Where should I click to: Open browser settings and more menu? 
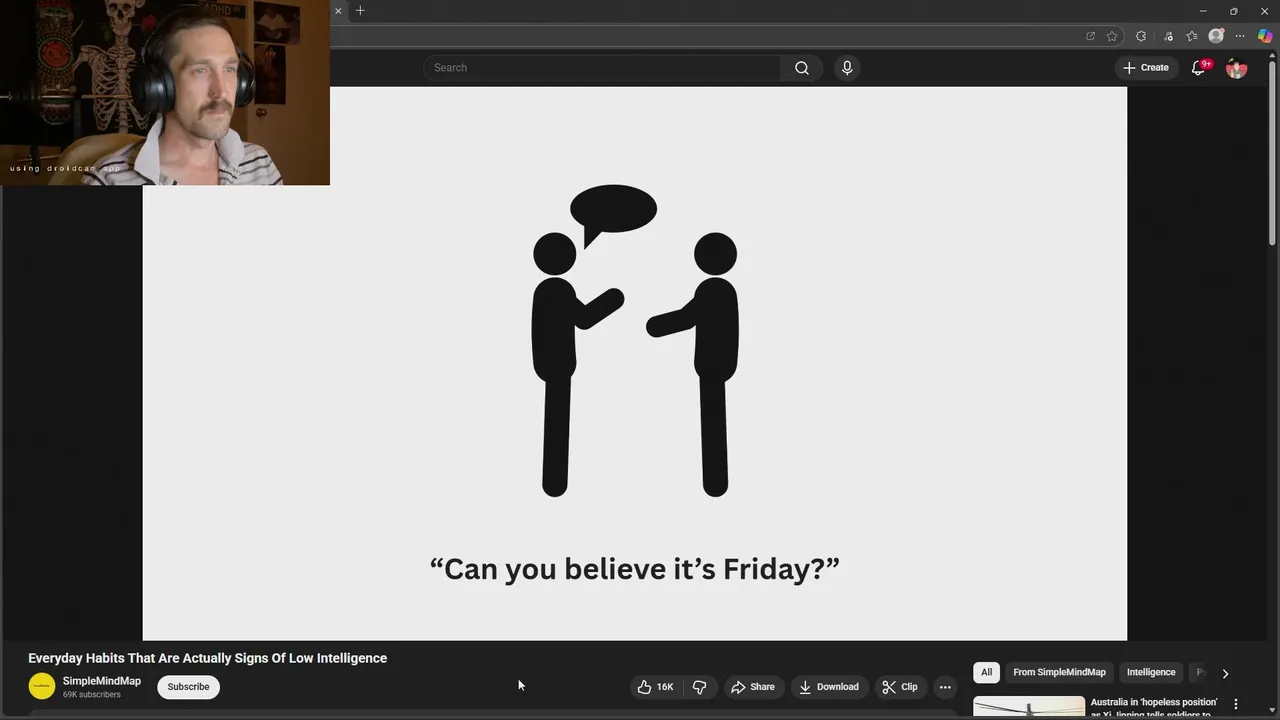1240,36
